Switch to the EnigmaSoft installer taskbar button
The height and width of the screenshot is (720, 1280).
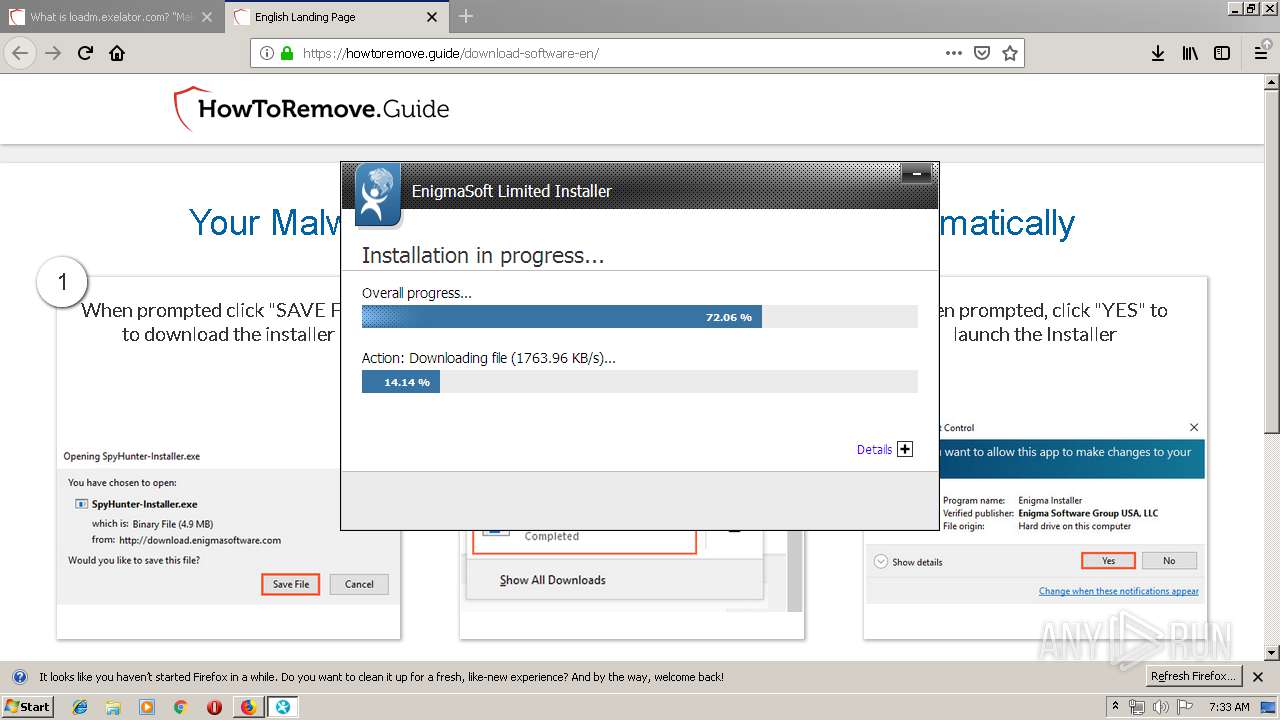pyautogui.click(x=283, y=706)
